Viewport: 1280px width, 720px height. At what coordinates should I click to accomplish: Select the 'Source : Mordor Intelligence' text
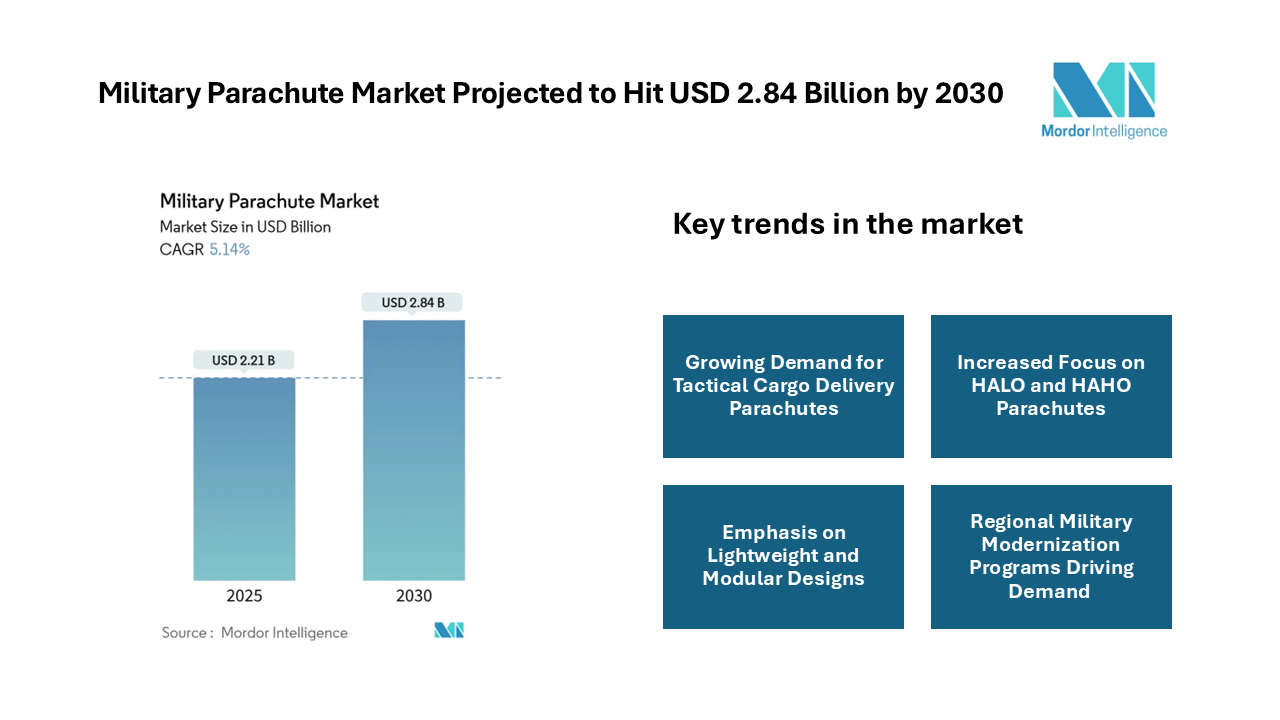point(255,633)
